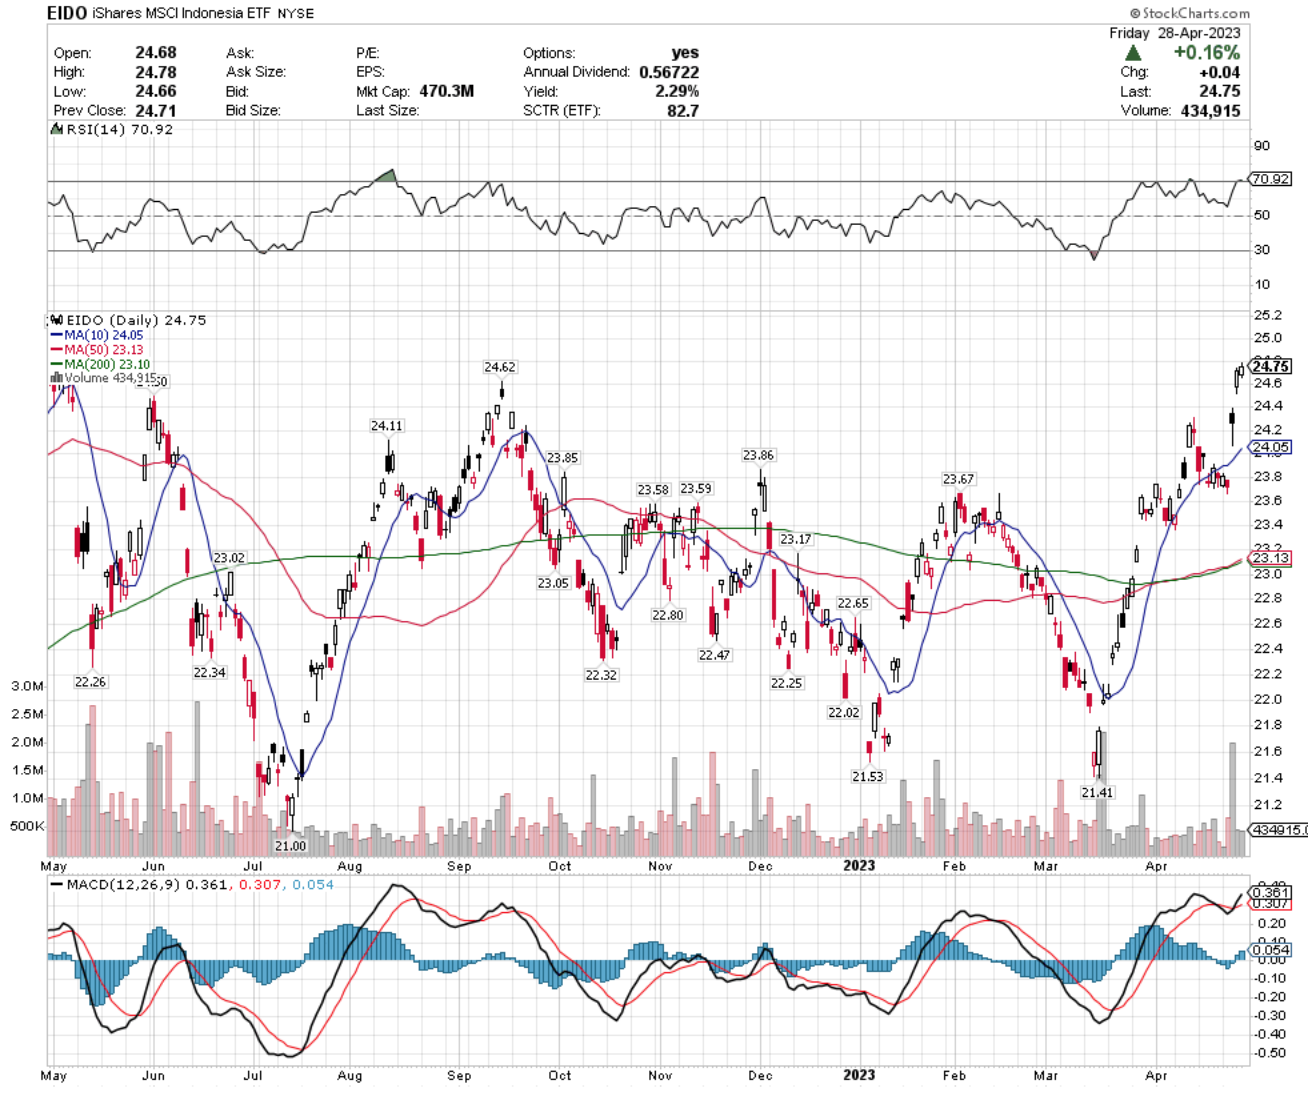Click the StockCharts.com watermark link
This screenshot has width=1314, height=1094.
coord(1190,13)
